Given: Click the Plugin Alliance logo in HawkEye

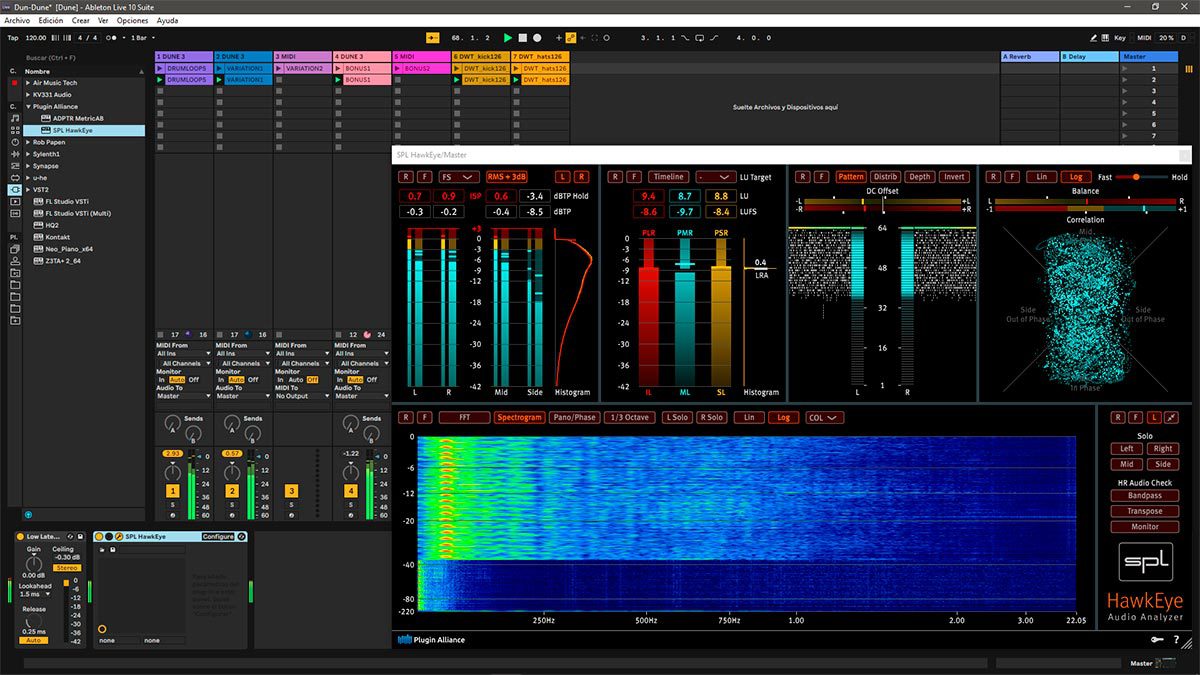Looking at the screenshot, I should tap(432, 640).
